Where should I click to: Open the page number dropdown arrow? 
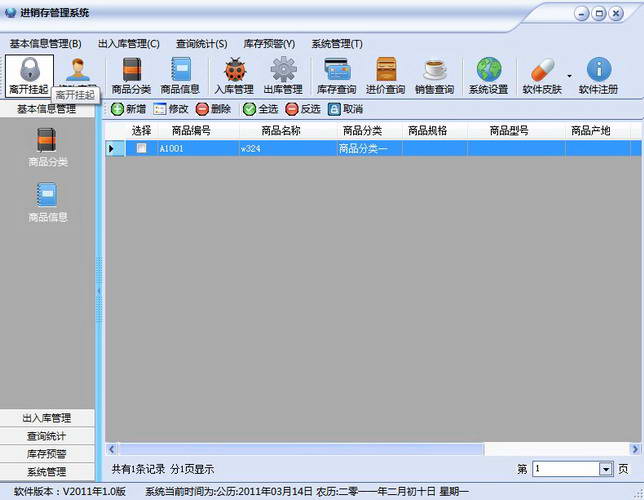(606, 469)
